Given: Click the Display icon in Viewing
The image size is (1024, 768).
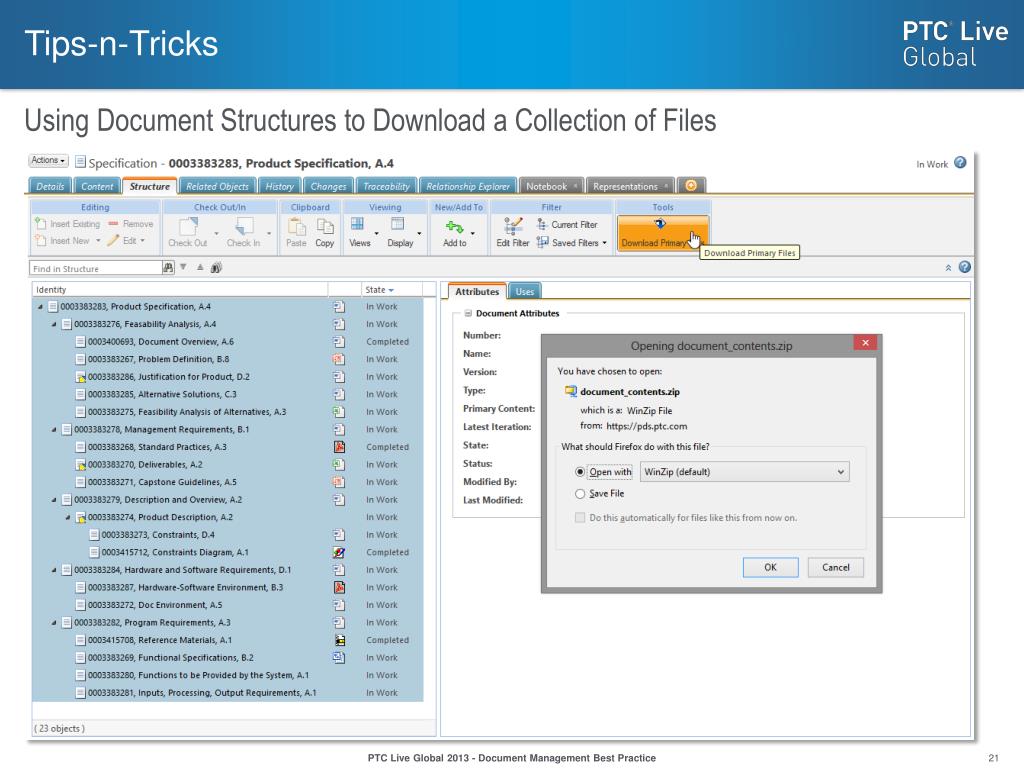Looking at the screenshot, I should point(397,224).
